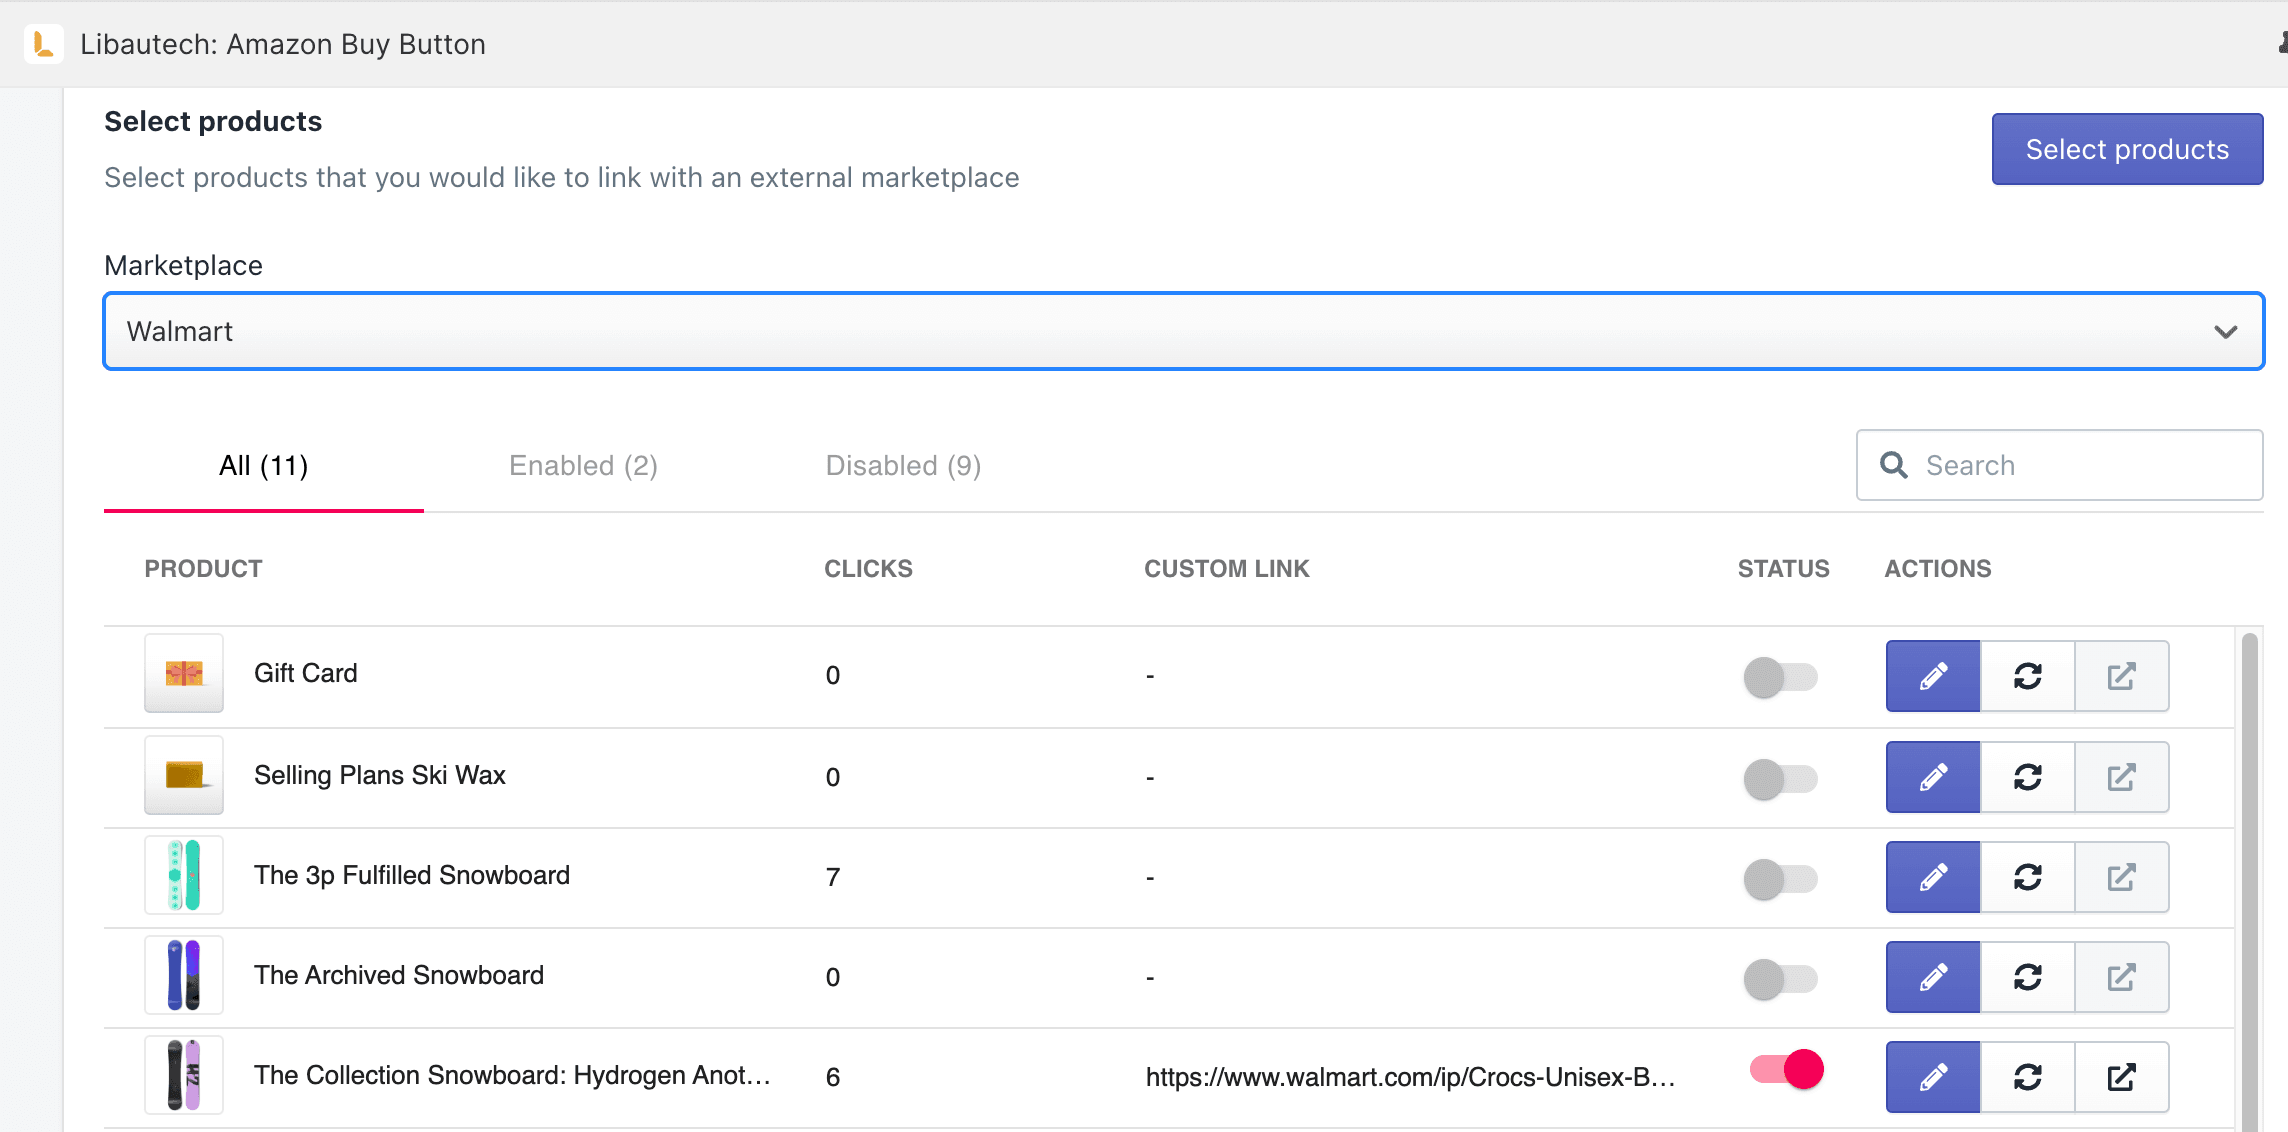Click the Select products button
Image resolution: width=2288 pixels, height=1132 pixels.
2127,149
